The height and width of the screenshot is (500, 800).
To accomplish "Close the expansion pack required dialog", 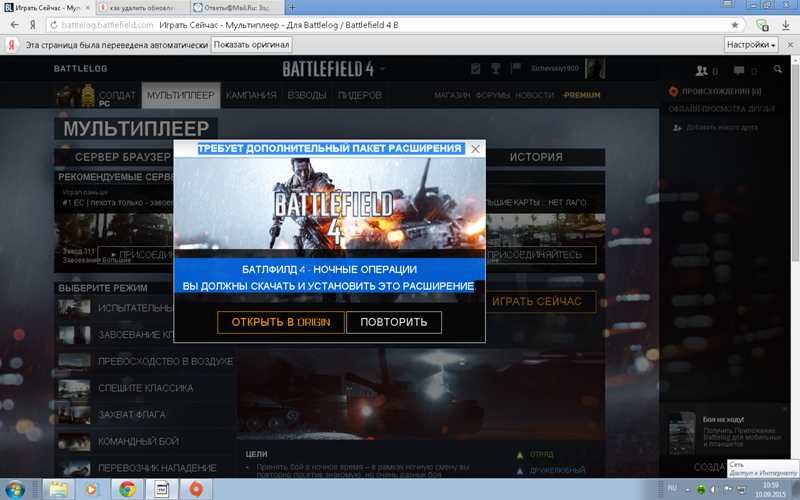I will (x=475, y=149).
